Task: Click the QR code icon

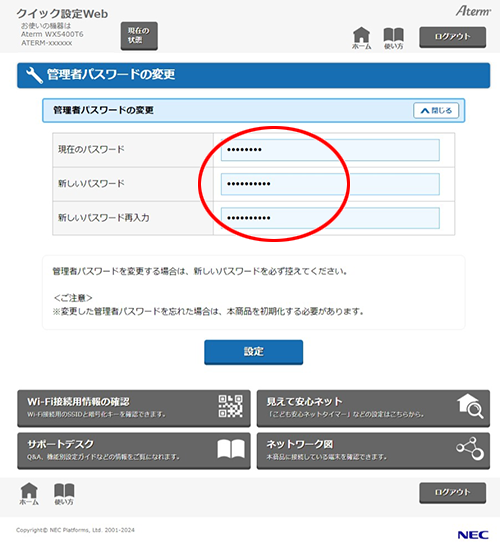Action: (231, 406)
